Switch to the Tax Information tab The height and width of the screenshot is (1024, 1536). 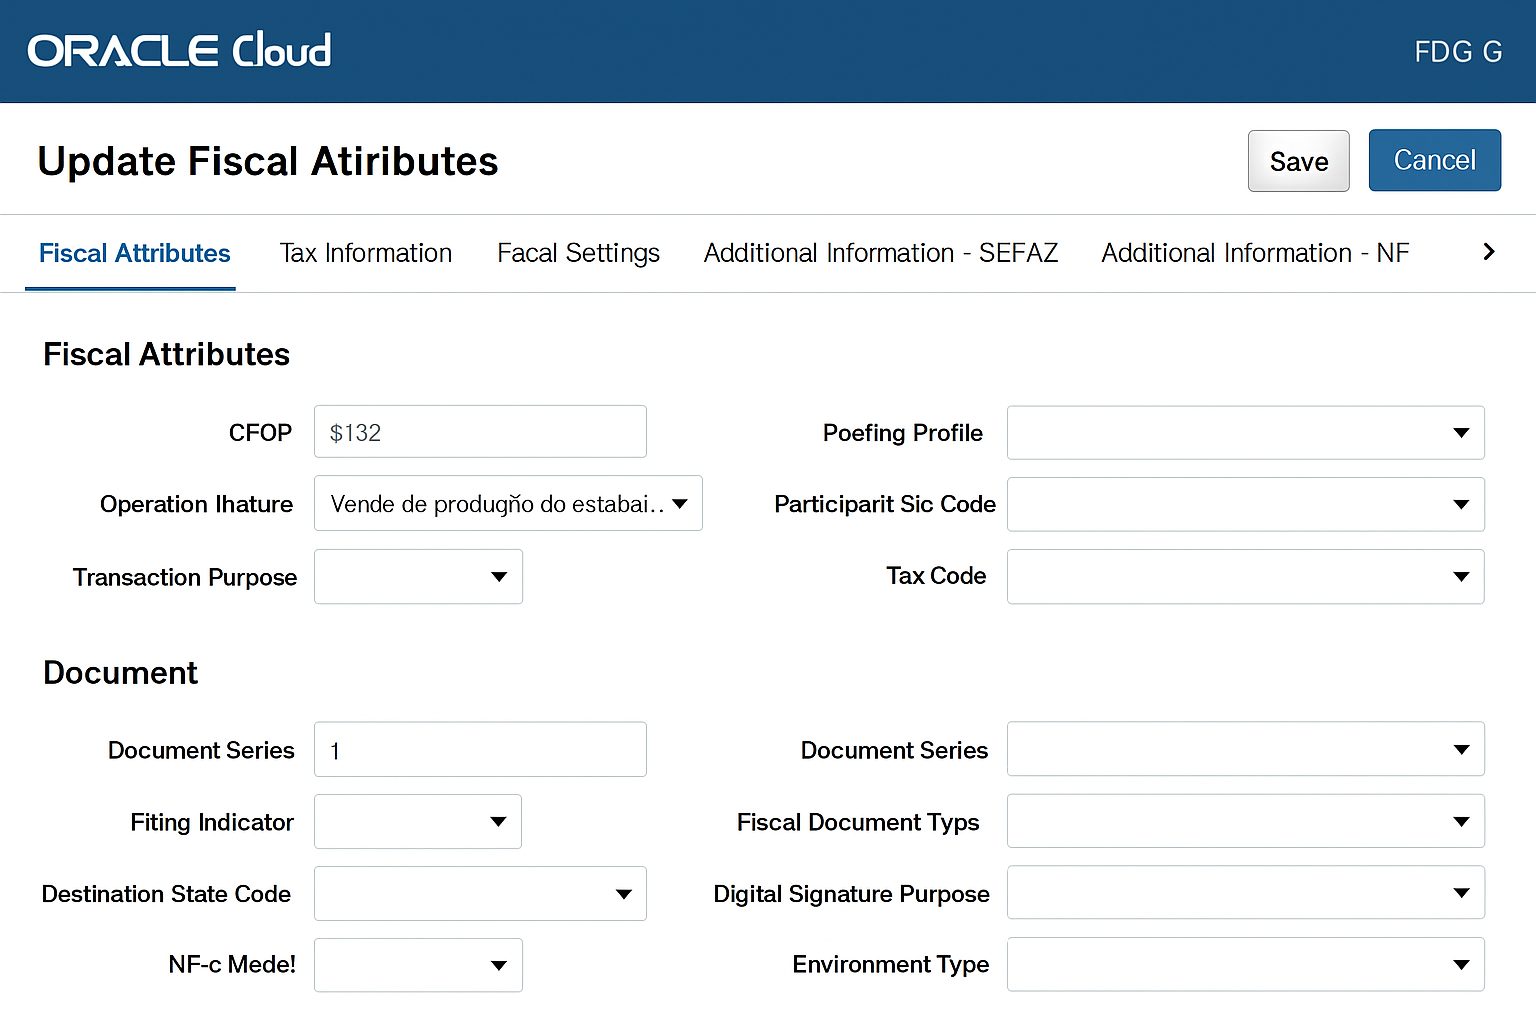[x=365, y=253]
